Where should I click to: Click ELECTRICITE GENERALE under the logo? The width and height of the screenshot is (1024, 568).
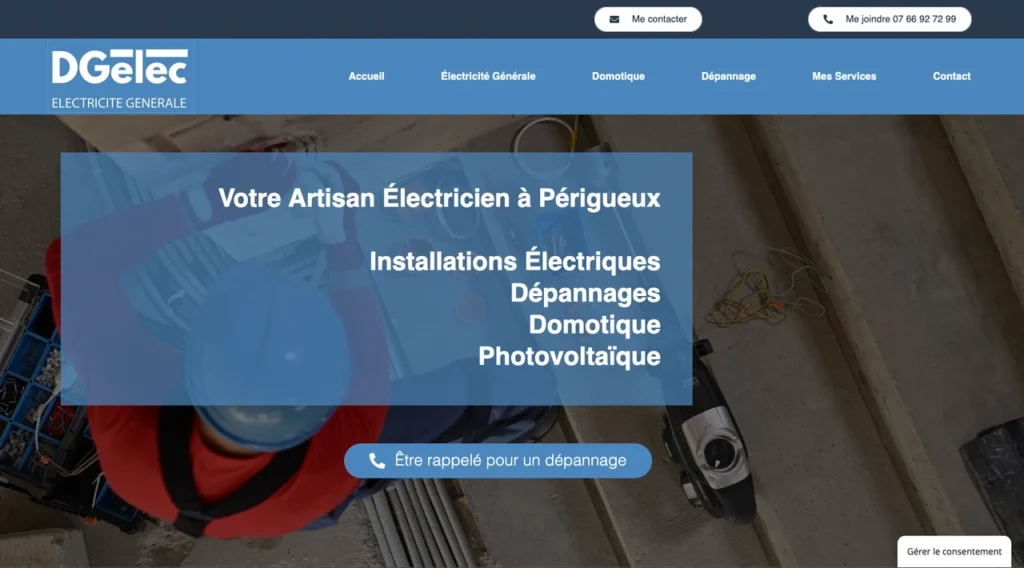point(119,103)
